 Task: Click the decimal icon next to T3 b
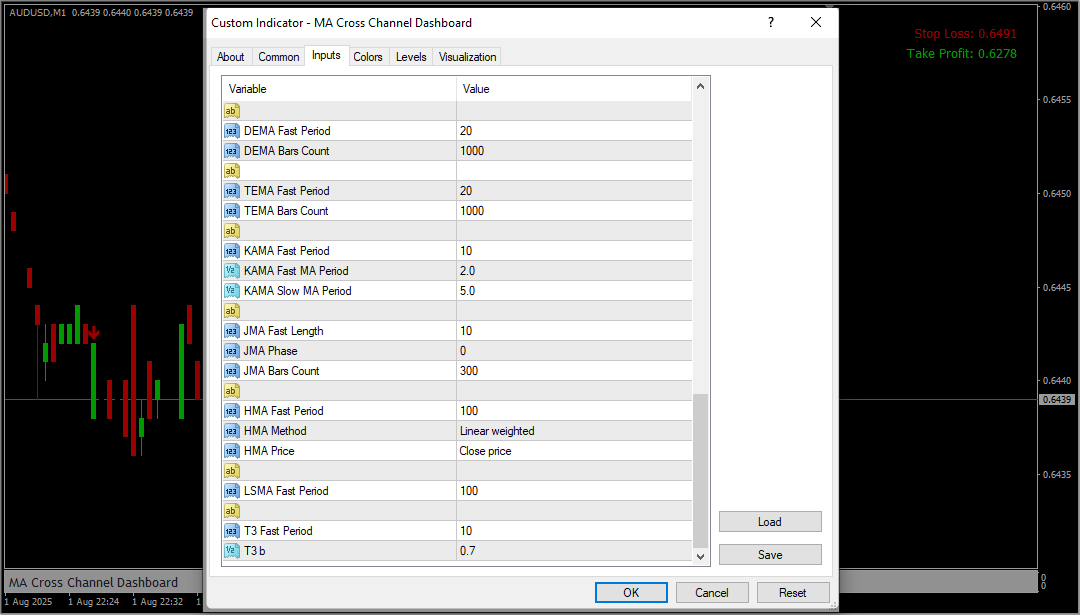231,551
